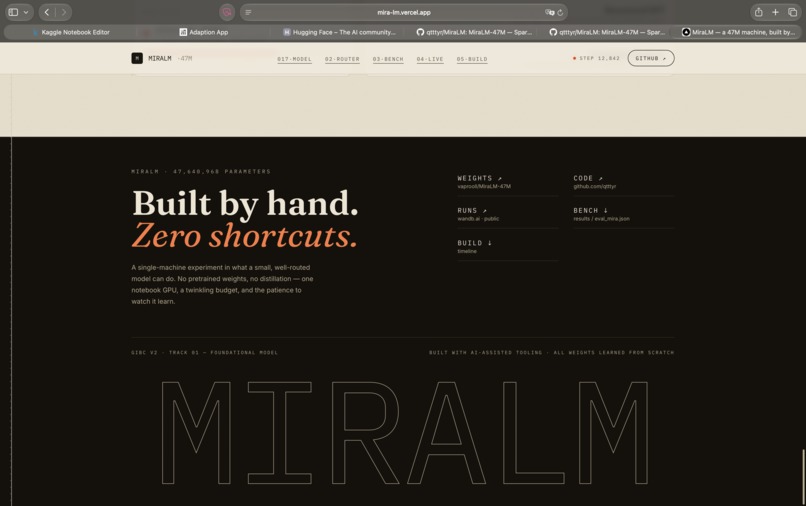Click the orange 'Zero shortcuts.' heading
This screenshot has width=806, height=506.
click(x=244, y=236)
